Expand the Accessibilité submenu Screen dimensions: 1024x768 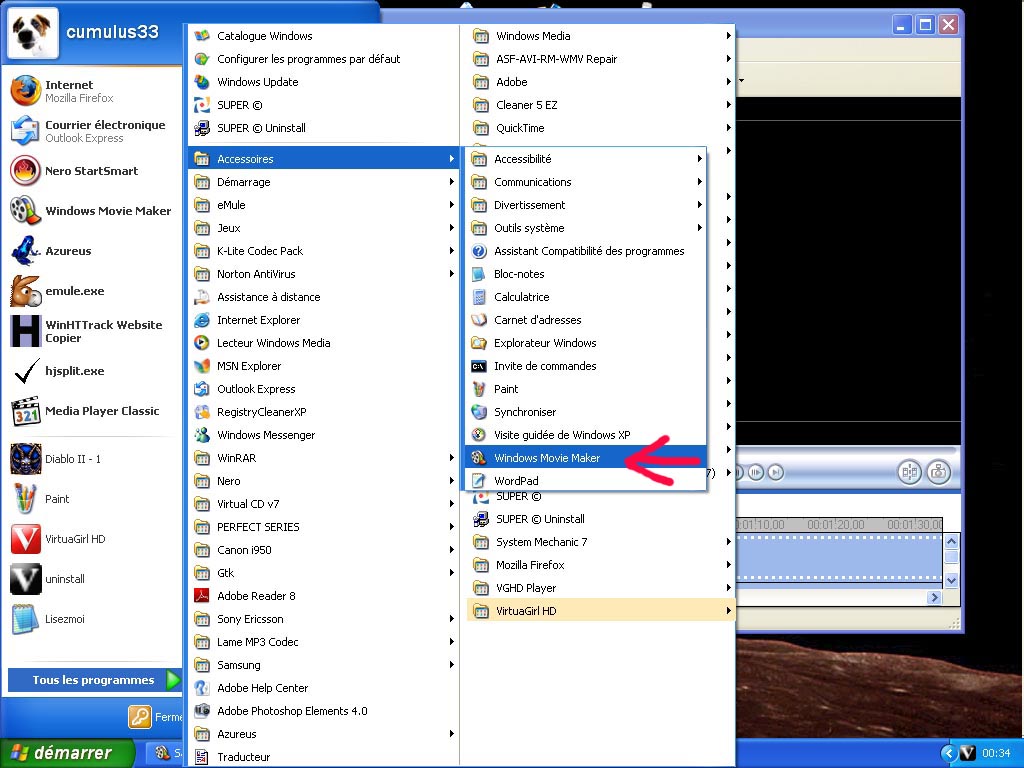tap(586, 159)
